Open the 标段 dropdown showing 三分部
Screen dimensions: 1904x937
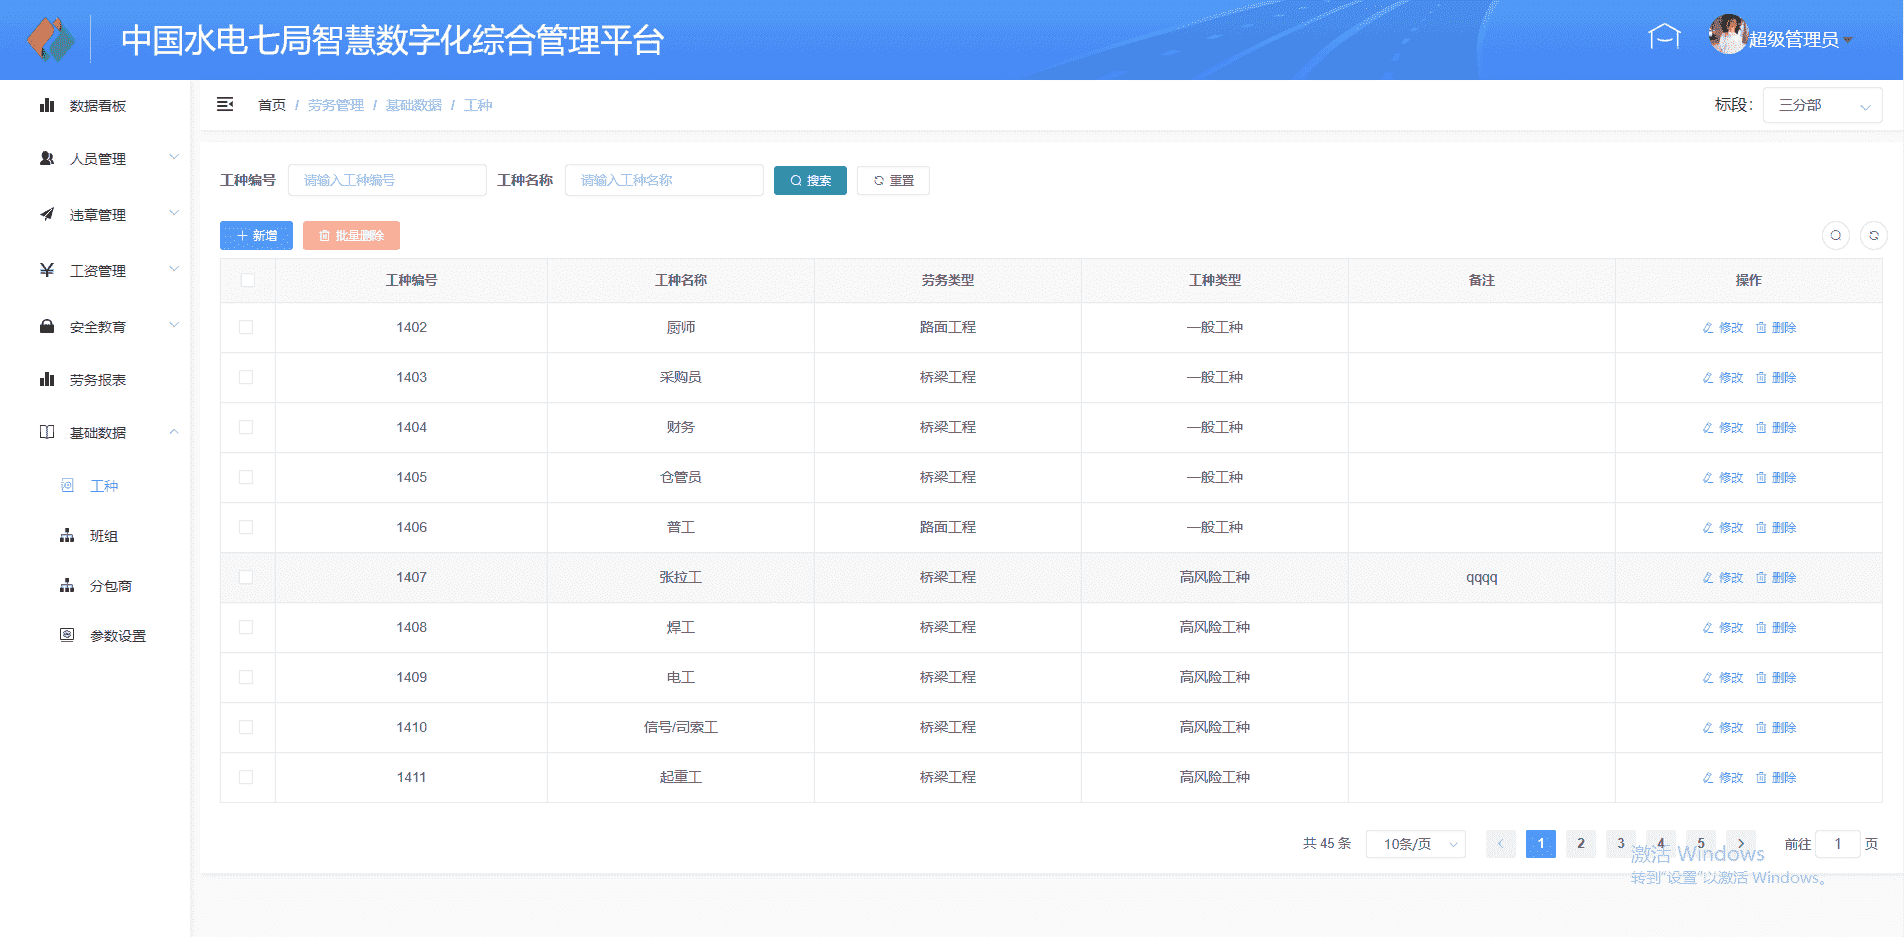[x=1822, y=105]
